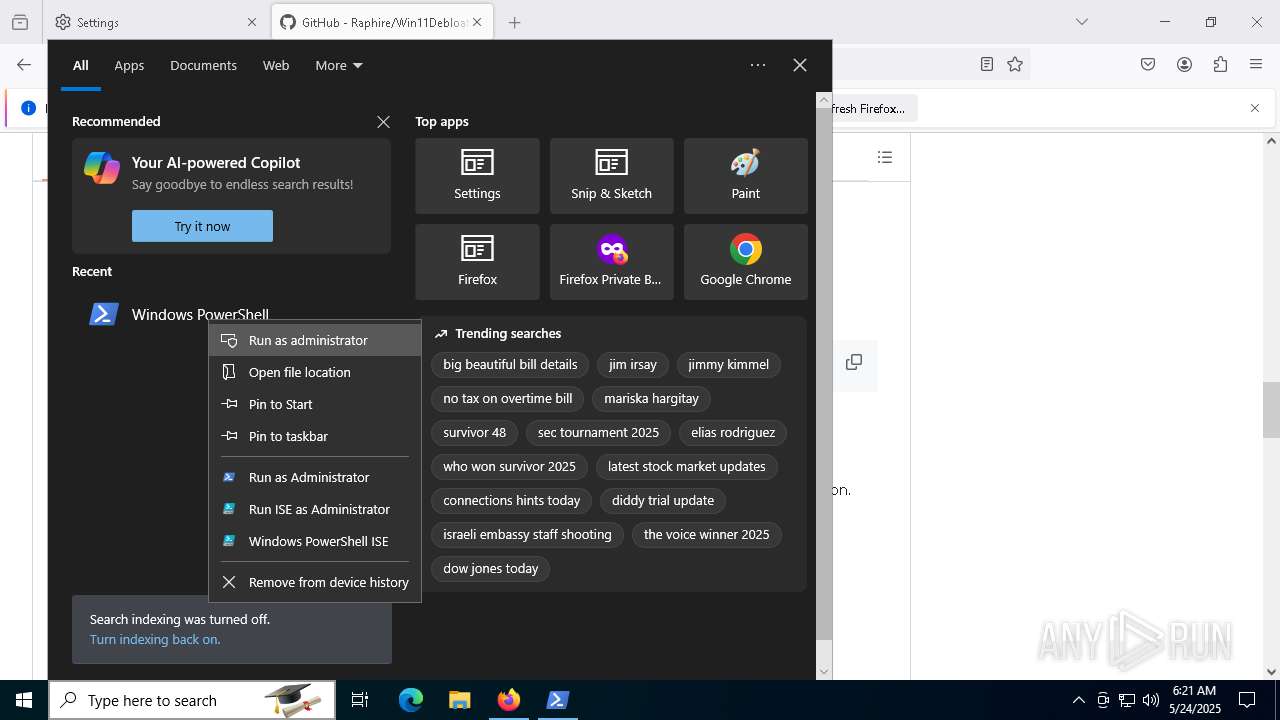The image size is (1280, 720).
Task: Open Paint from Top apps
Action: 745,176
